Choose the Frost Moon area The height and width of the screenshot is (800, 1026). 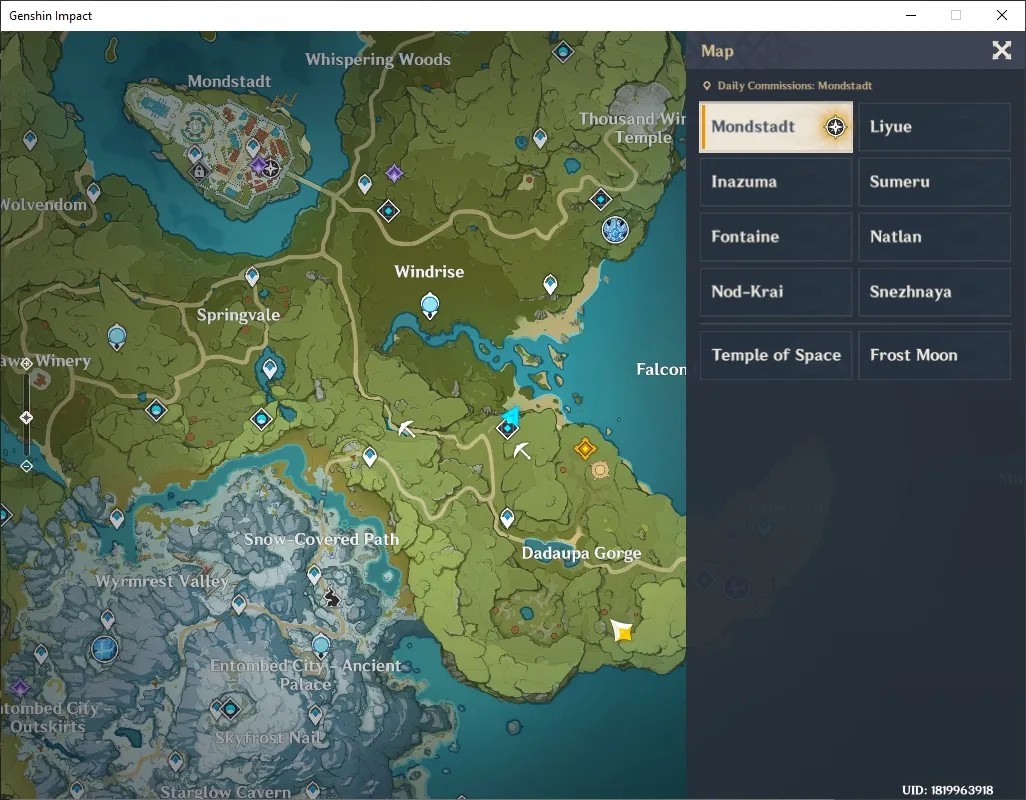tap(934, 355)
